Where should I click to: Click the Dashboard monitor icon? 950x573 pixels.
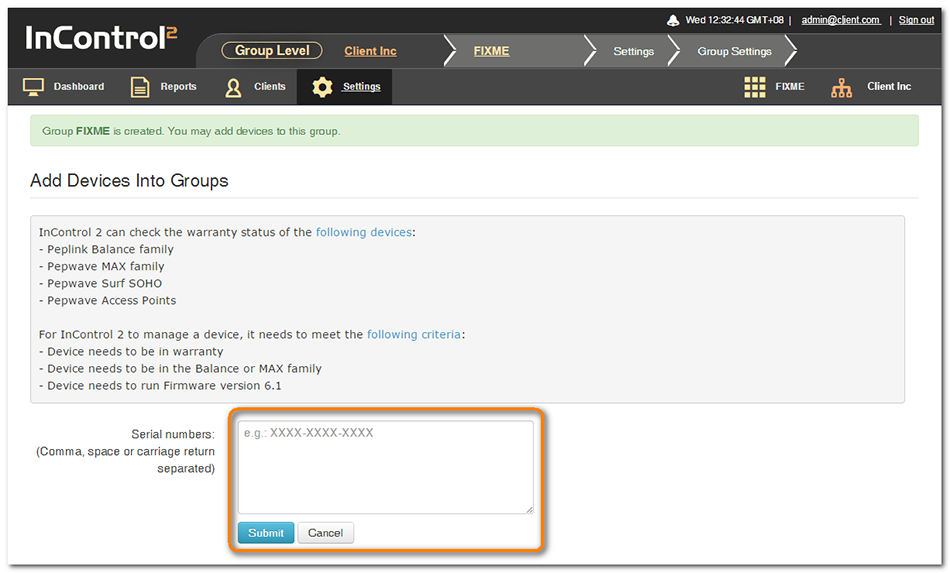click(x=33, y=87)
